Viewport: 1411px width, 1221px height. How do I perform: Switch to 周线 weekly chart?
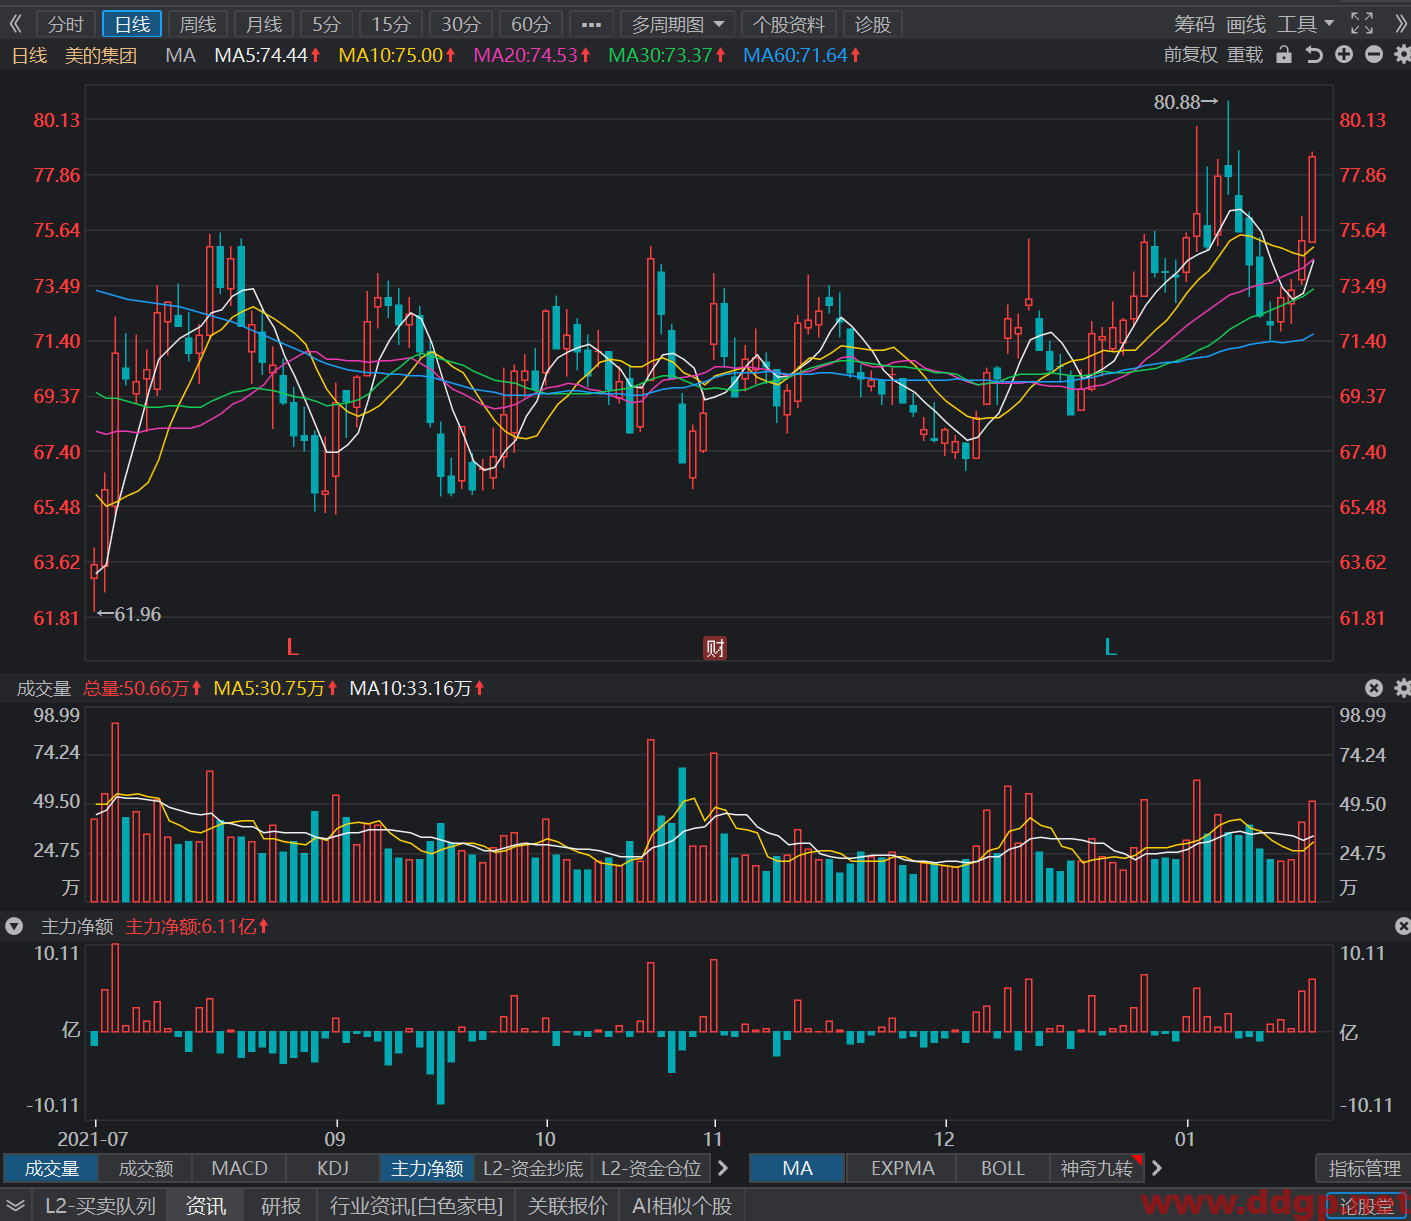tap(198, 24)
